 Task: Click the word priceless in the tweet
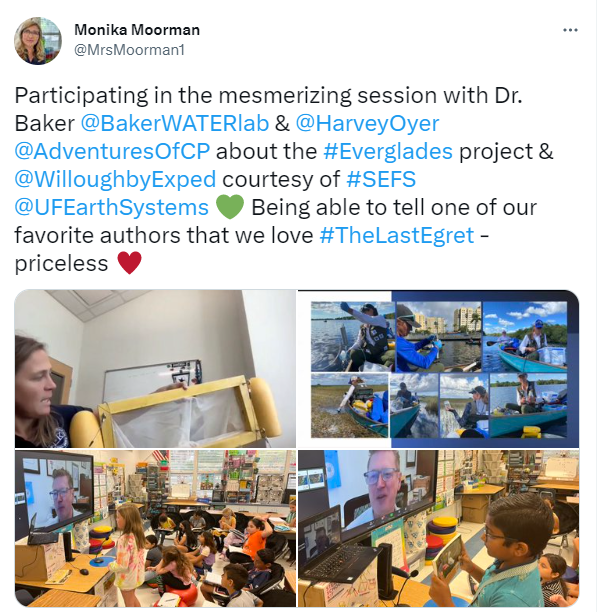click(x=61, y=263)
